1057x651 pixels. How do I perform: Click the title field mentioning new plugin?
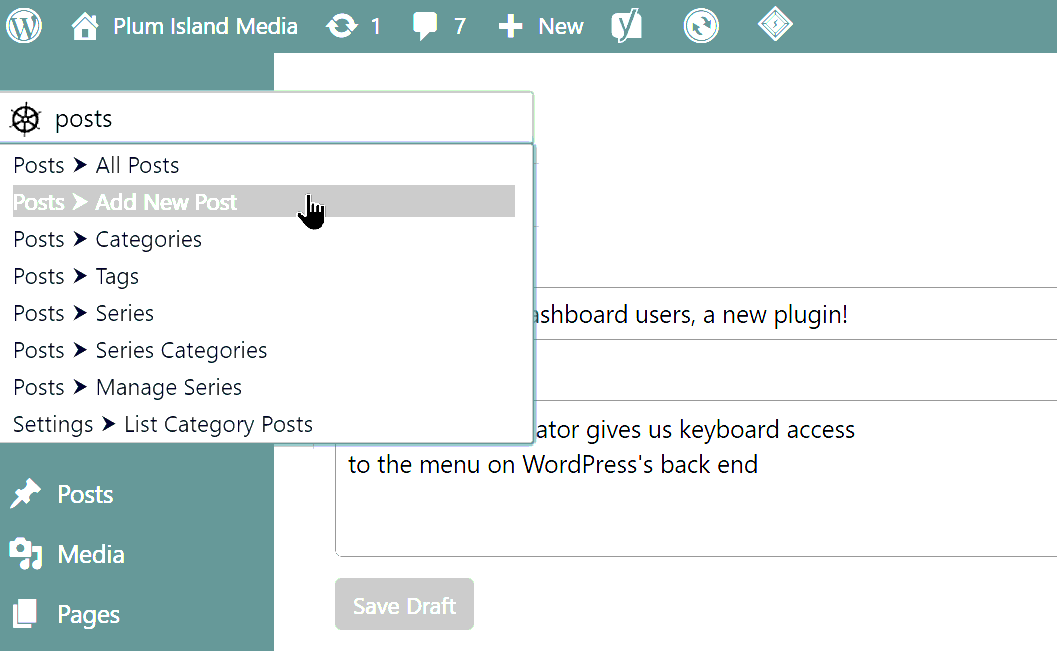click(x=795, y=314)
